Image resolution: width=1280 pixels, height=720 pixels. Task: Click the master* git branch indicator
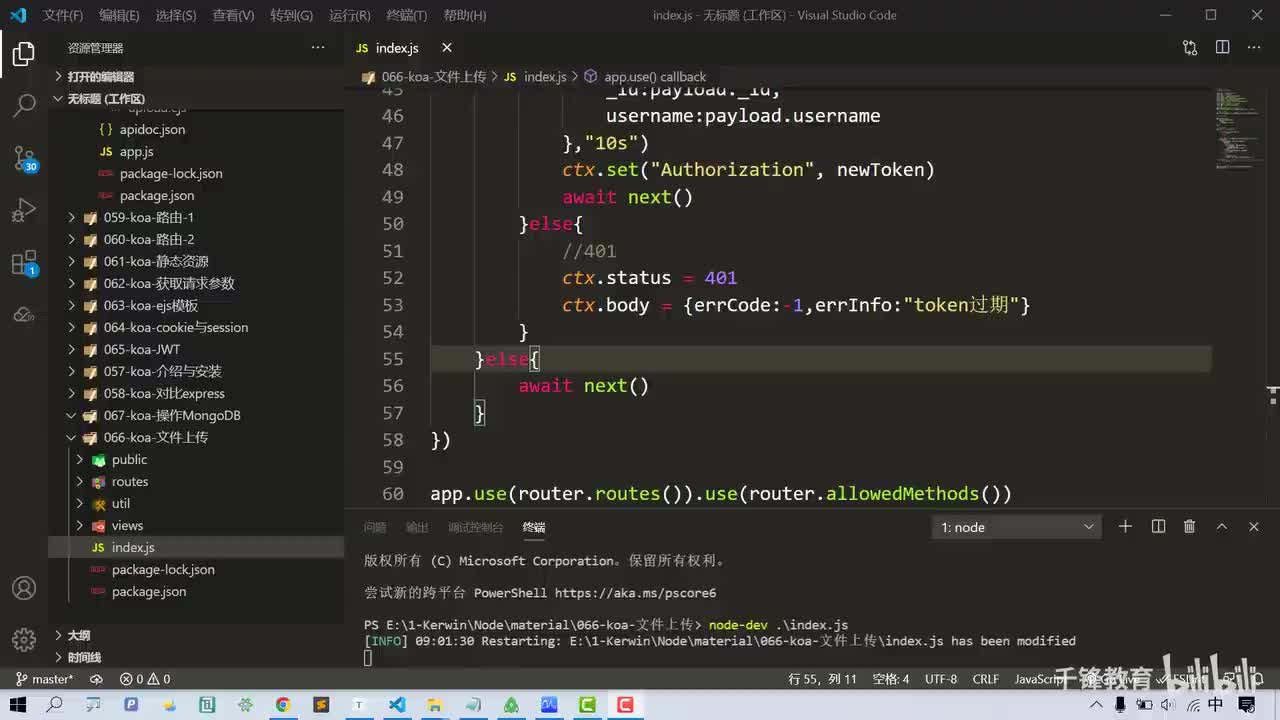click(45, 679)
